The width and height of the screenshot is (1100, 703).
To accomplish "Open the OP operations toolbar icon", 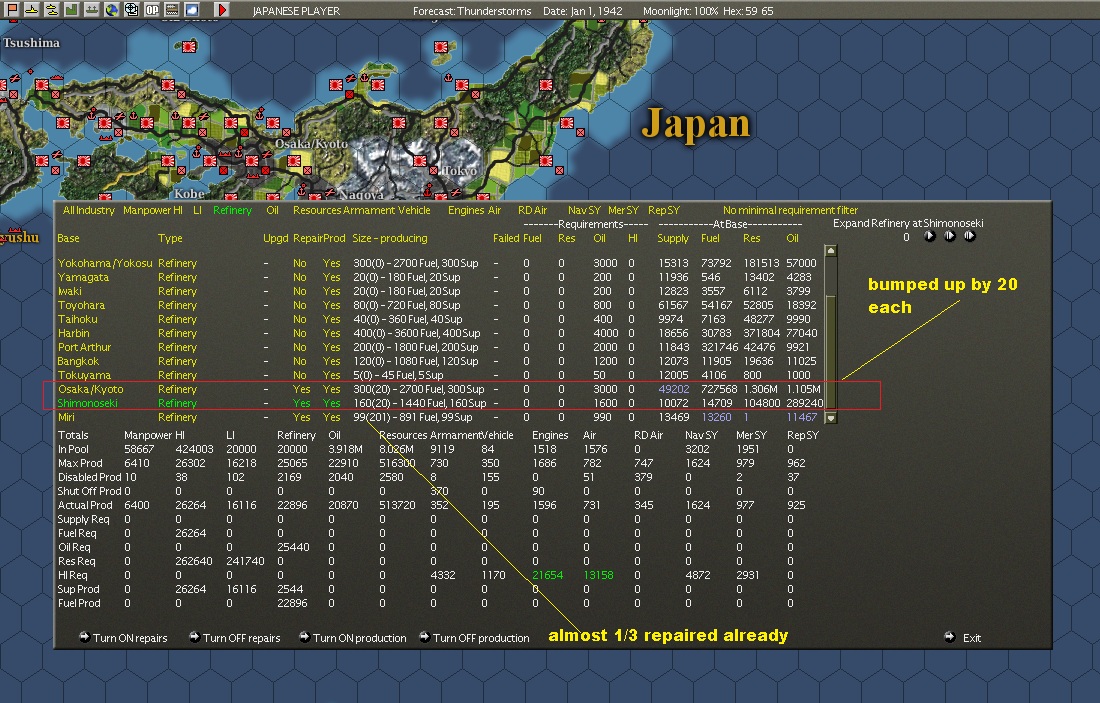I will pyautogui.click(x=152, y=9).
